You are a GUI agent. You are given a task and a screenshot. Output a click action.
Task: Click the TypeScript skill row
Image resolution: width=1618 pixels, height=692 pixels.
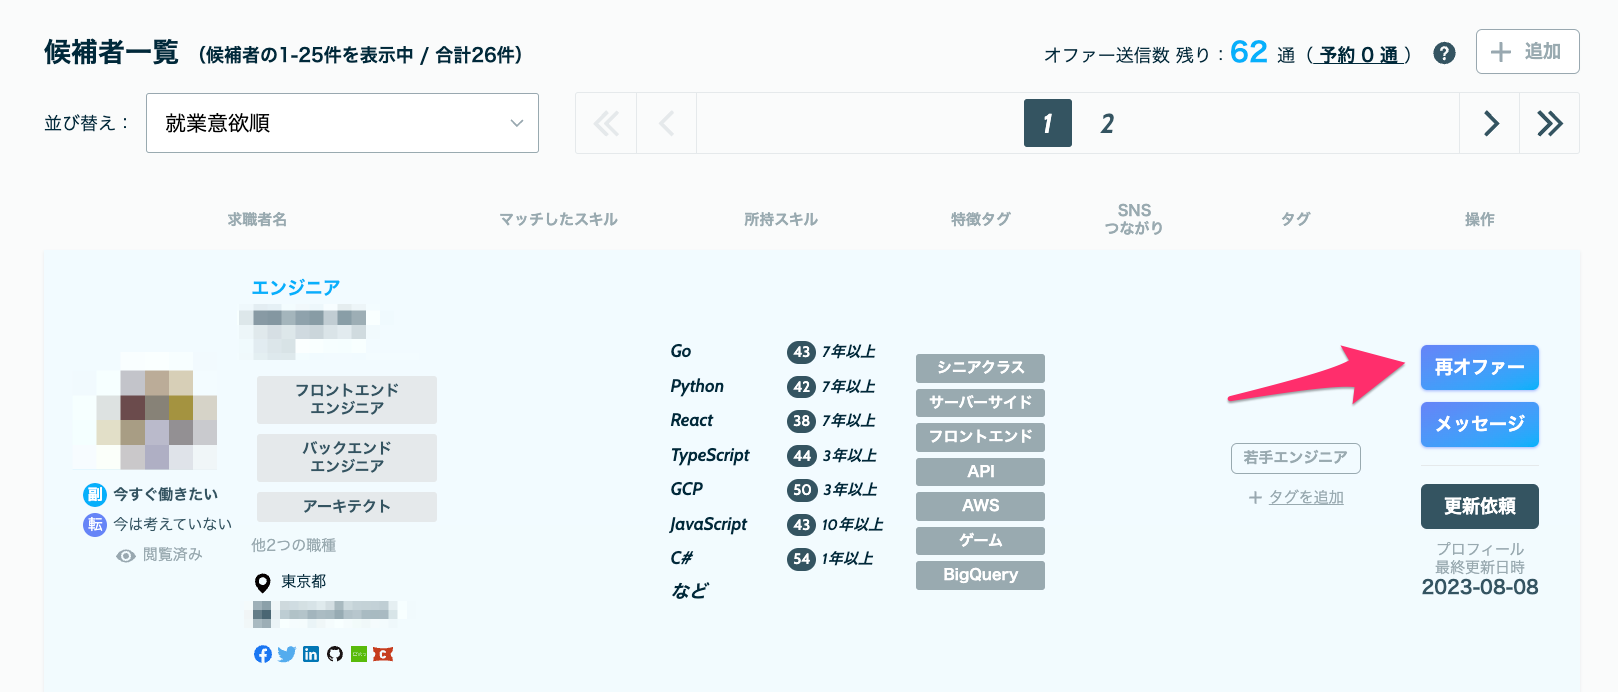[776, 455]
